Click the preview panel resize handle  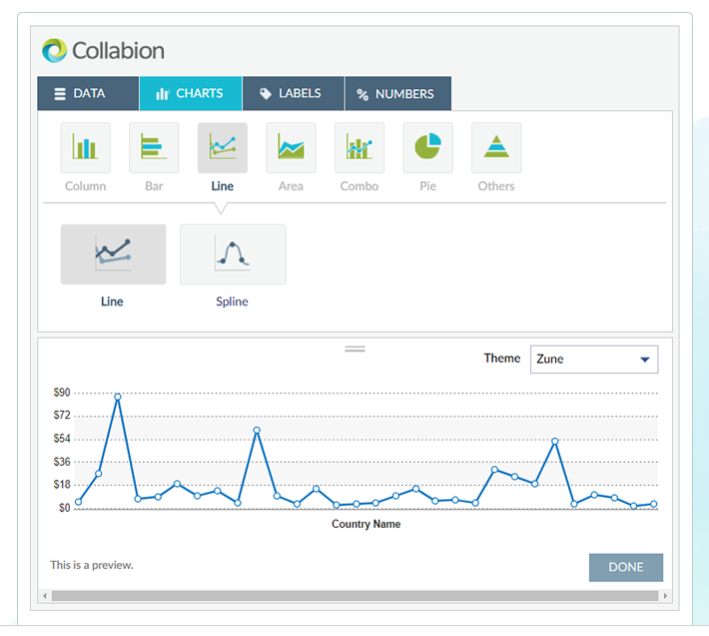(x=355, y=349)
